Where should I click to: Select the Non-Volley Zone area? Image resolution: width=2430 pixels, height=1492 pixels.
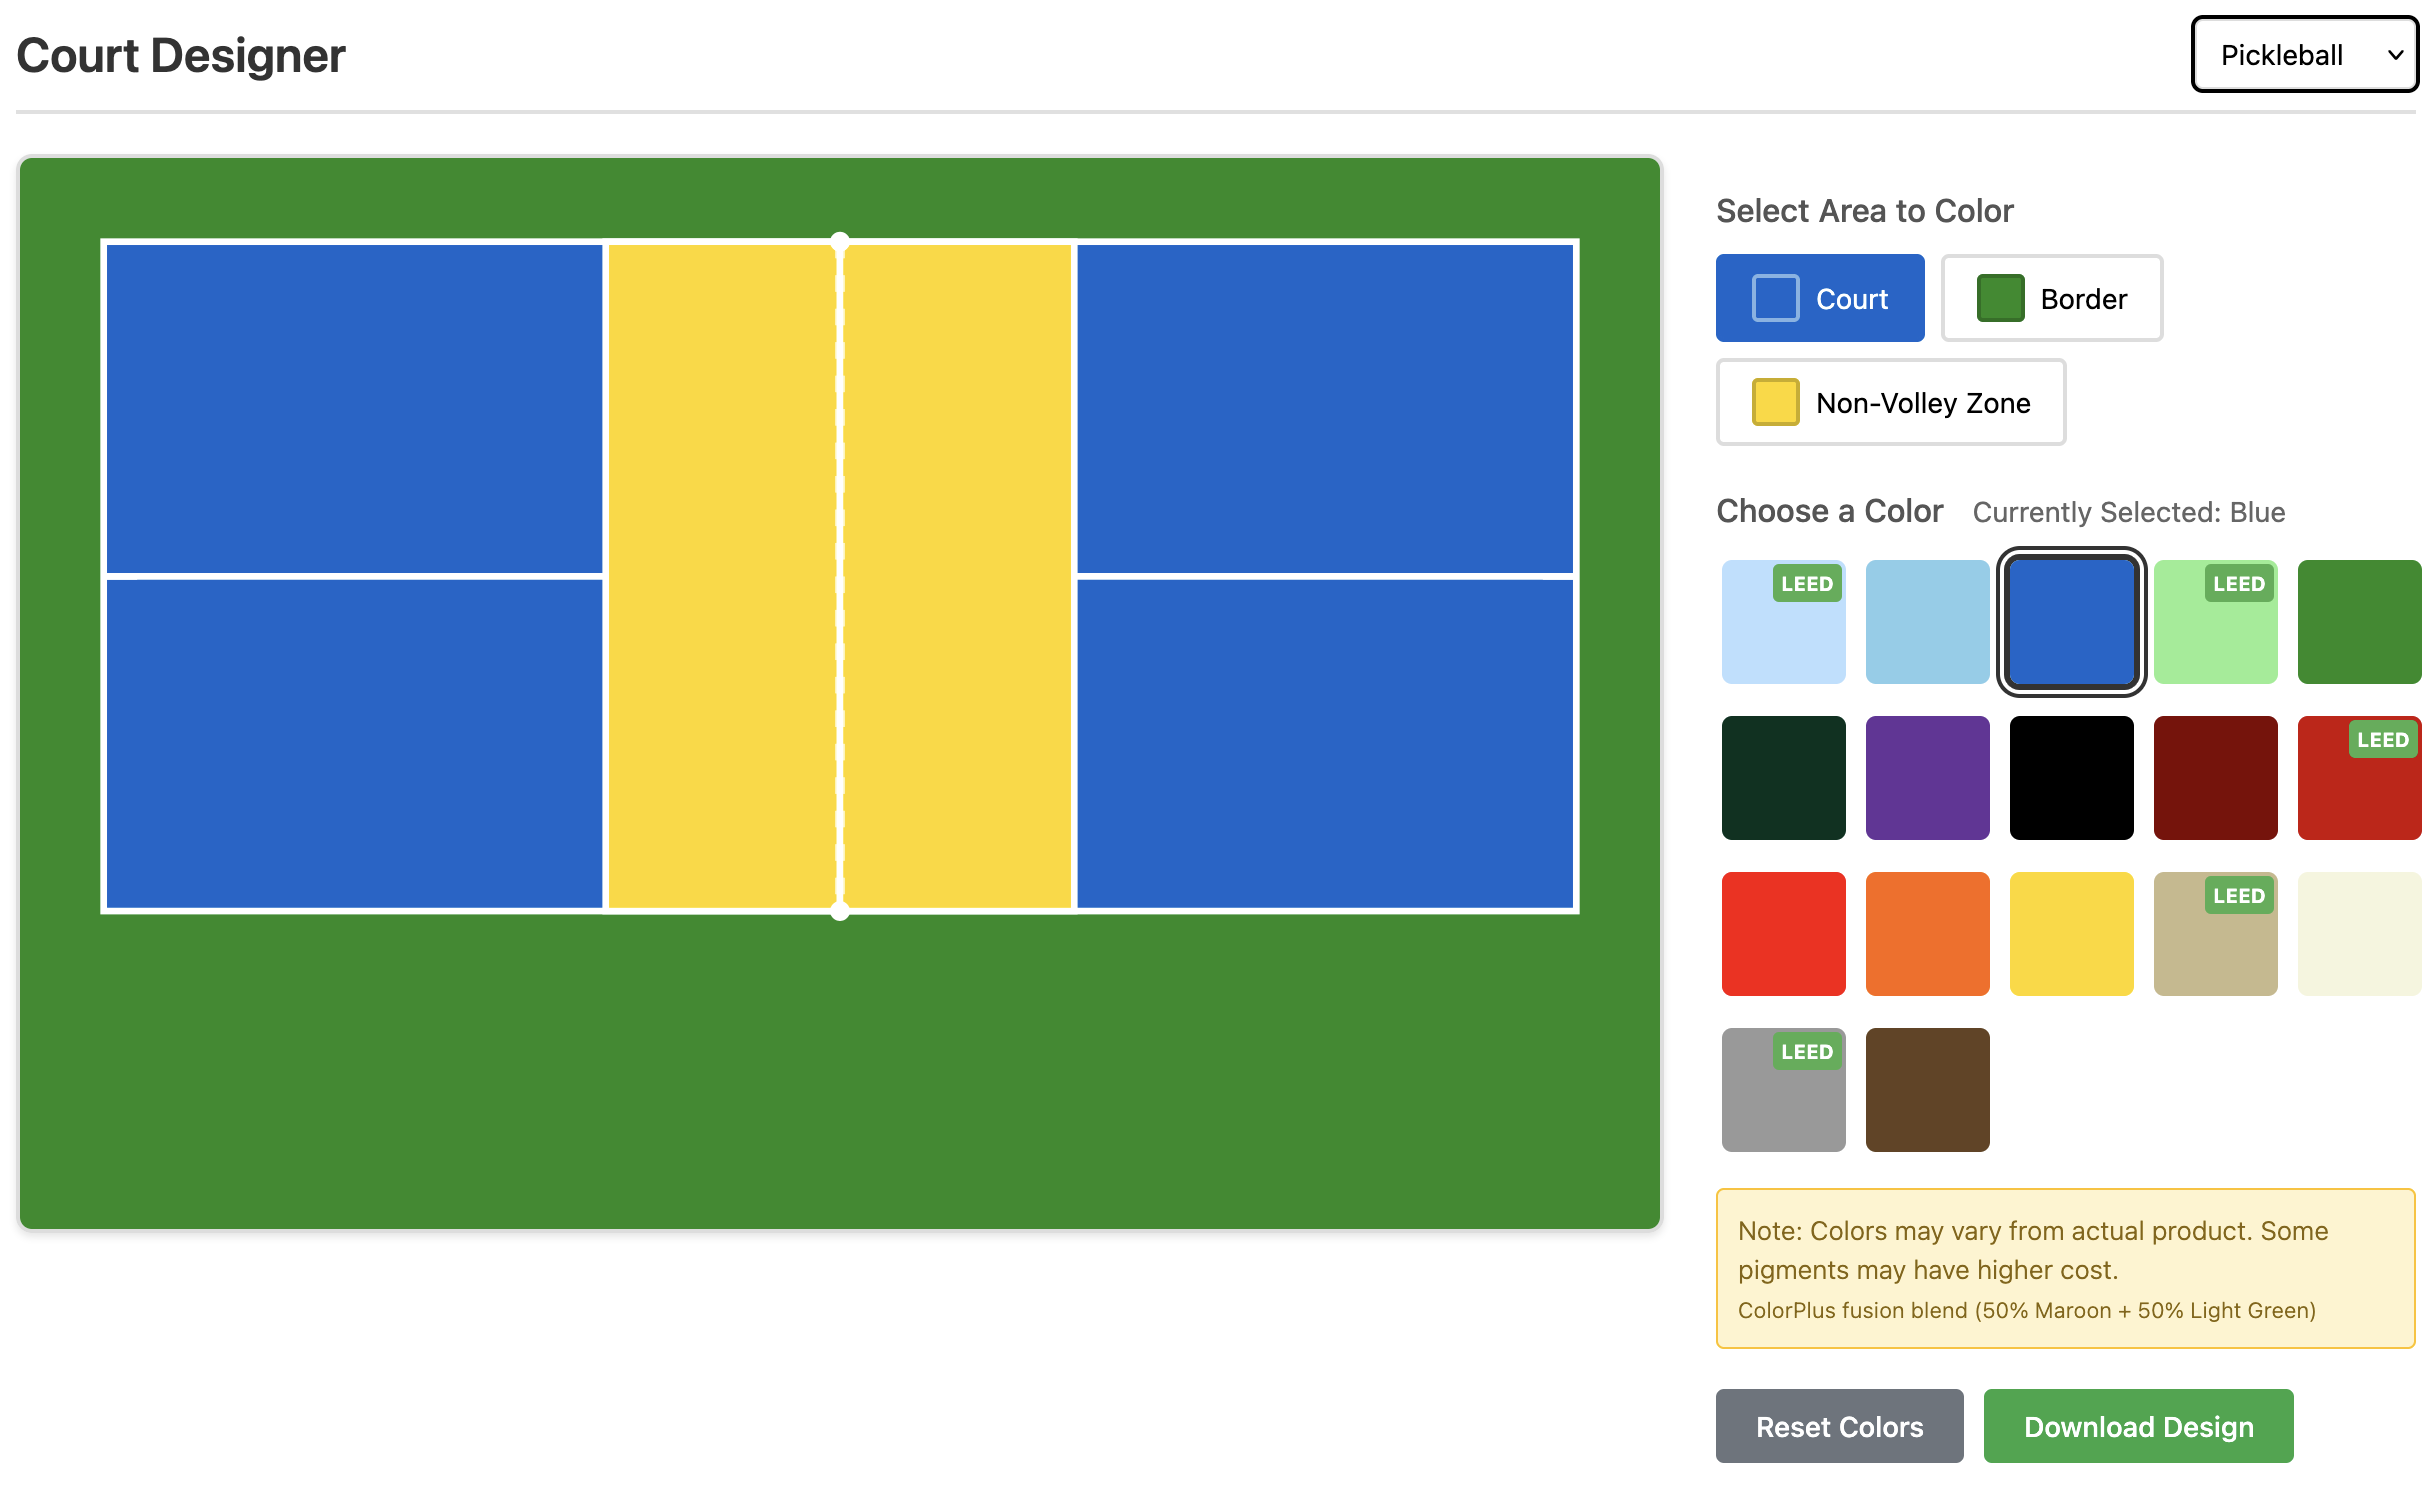point(1889,403)
